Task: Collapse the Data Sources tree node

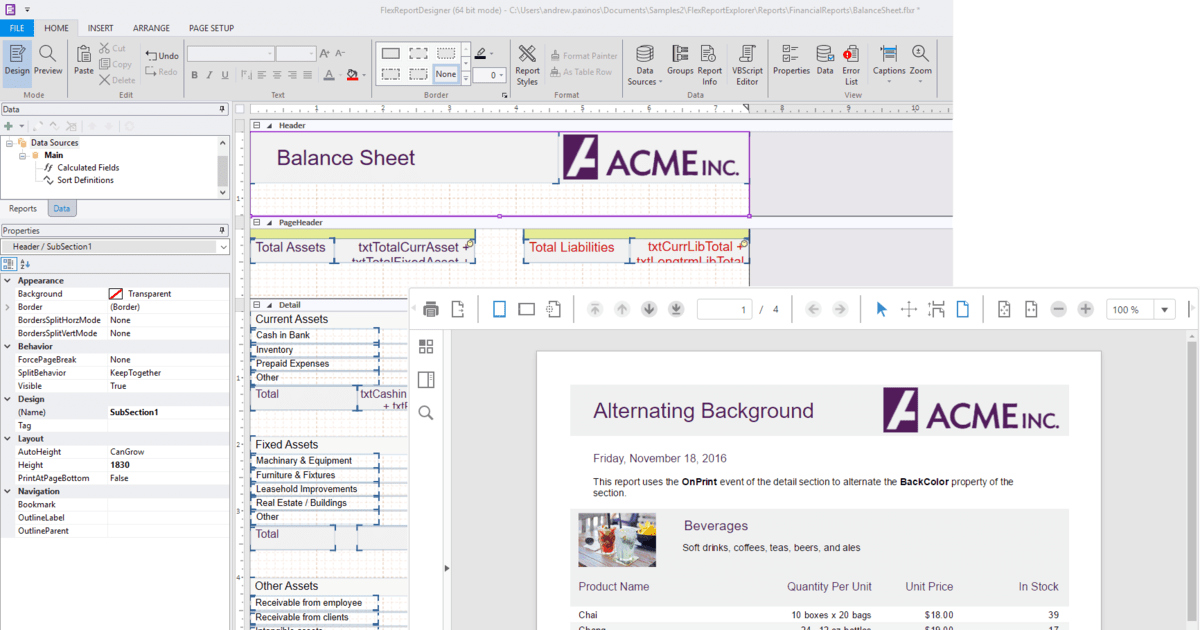Action: tap(9, 143)
